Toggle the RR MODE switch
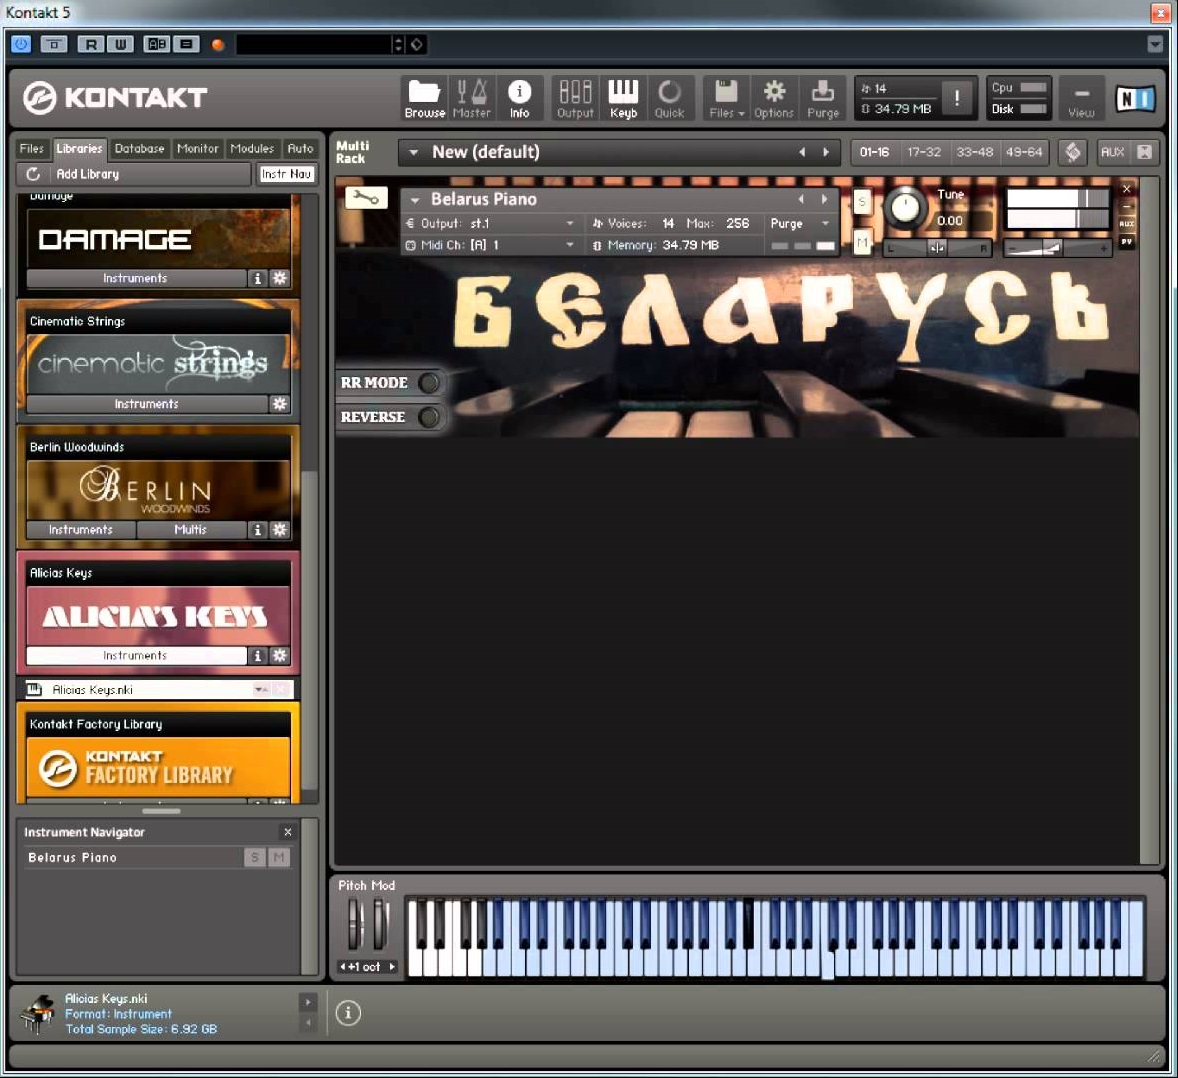 428,382
